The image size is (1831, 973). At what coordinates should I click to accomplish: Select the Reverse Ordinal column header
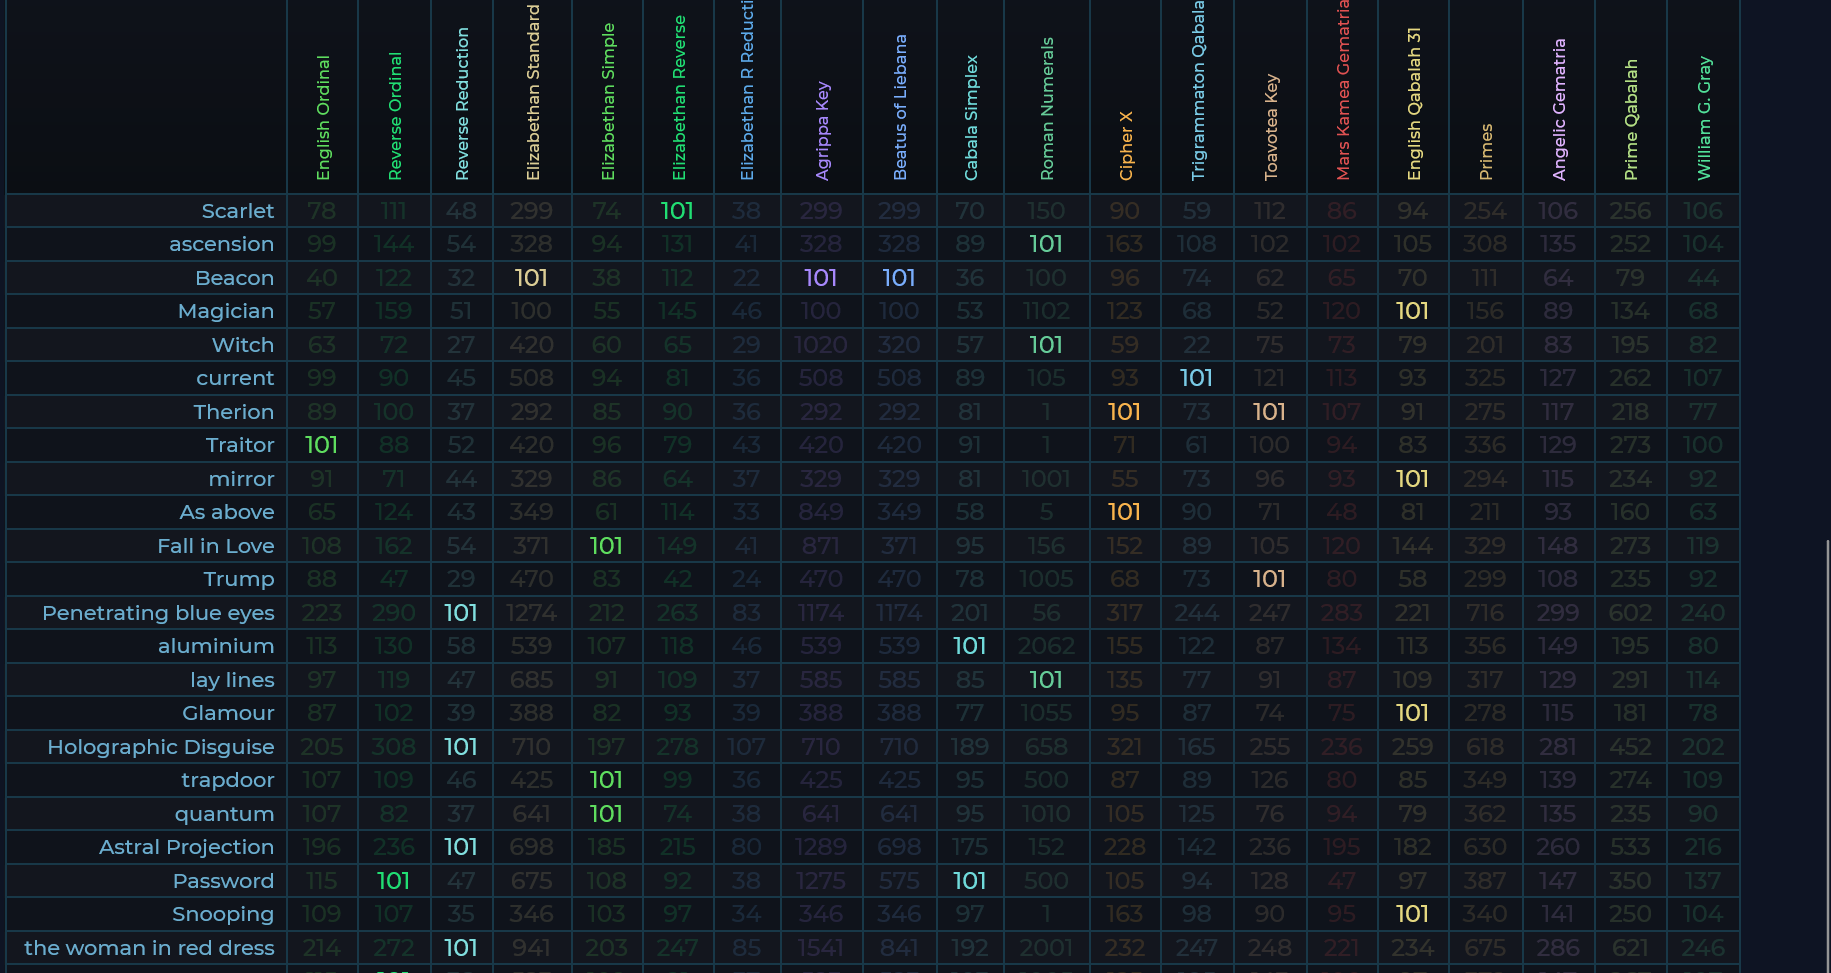point(395,116)
